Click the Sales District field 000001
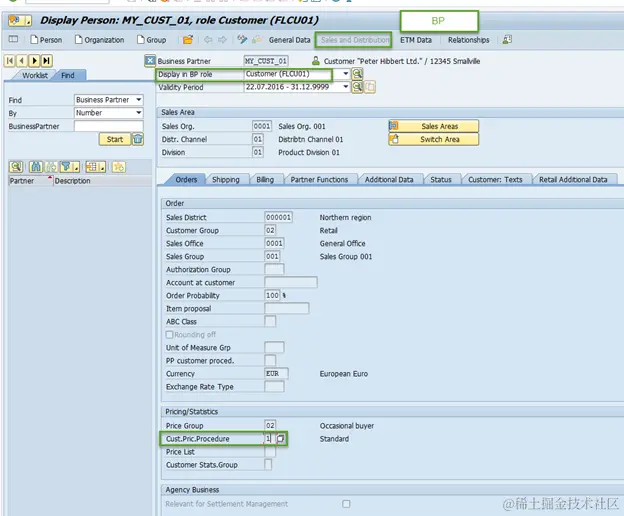 tap(278, 217)
